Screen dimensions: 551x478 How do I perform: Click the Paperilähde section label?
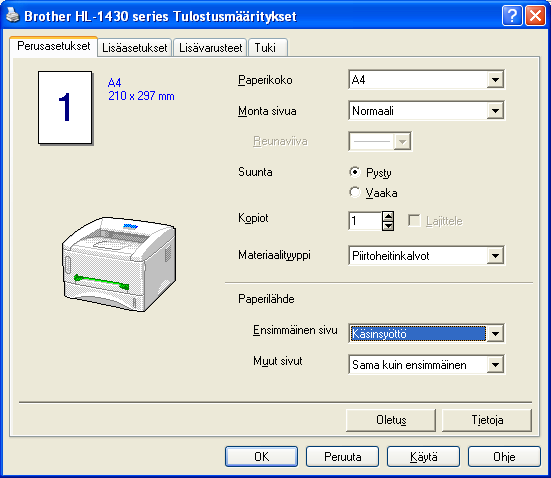click(x=266, y=299)
